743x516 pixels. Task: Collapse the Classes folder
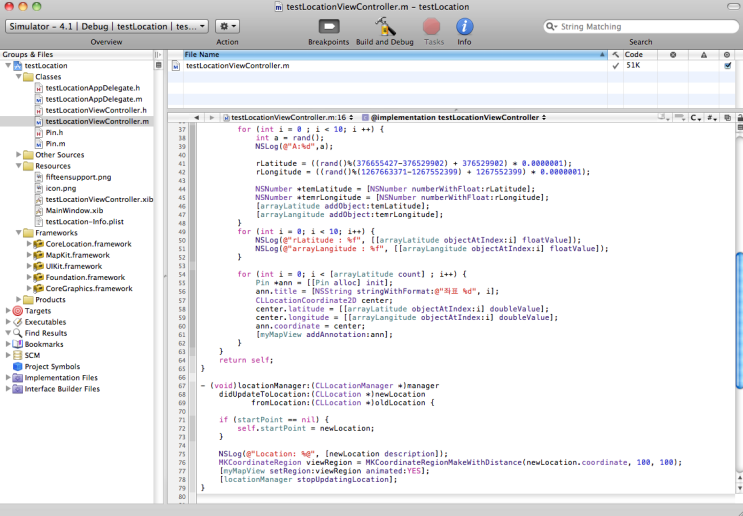[x=18, y=76]
